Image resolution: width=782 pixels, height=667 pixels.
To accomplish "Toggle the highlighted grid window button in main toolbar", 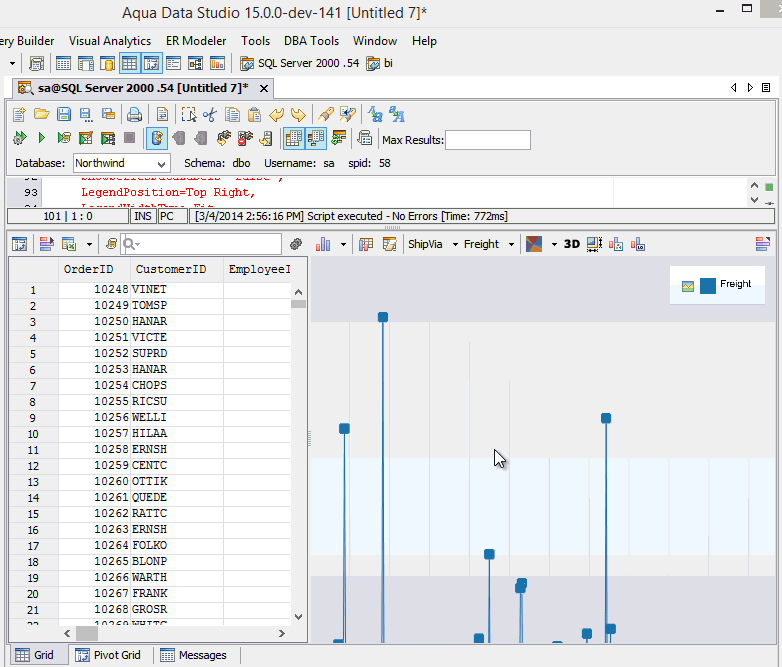I will click(129, 63).
